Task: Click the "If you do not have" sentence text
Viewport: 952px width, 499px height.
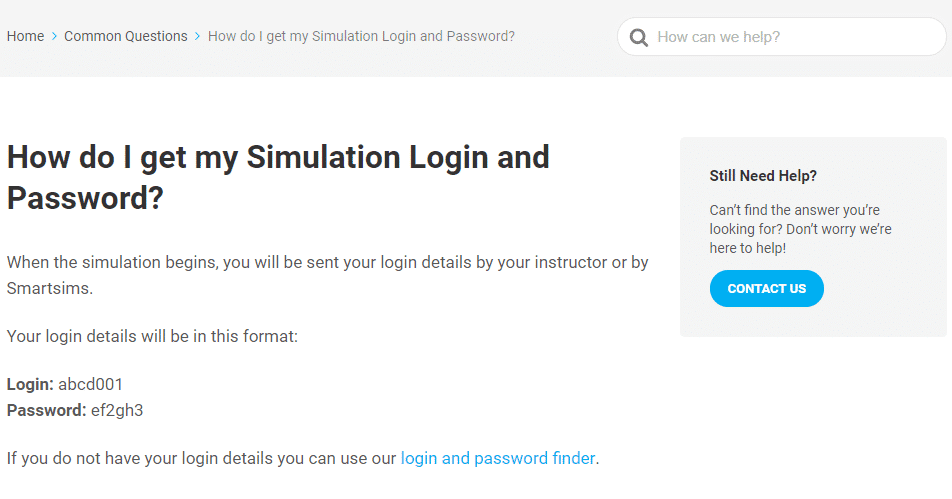Action: pyautogui.click(x=202, y=458)
